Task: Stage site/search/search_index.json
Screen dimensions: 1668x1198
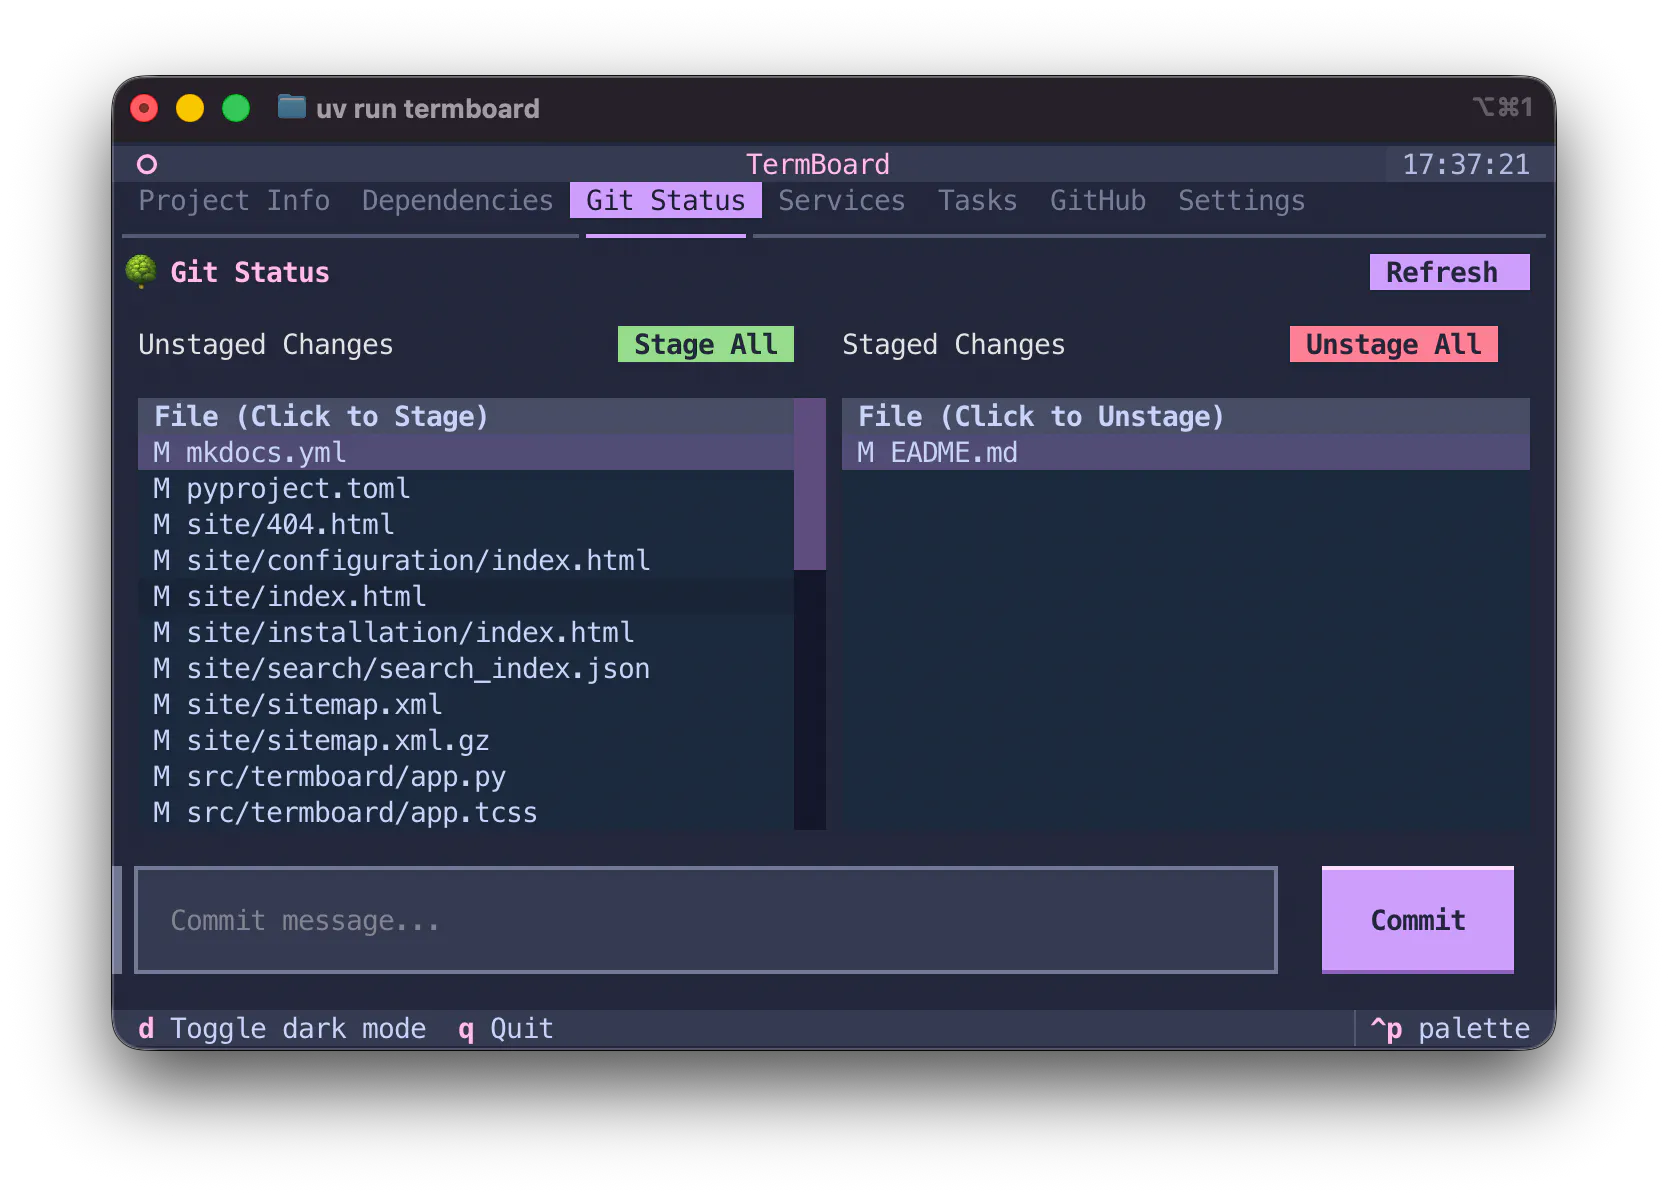Action: (466, 668)
